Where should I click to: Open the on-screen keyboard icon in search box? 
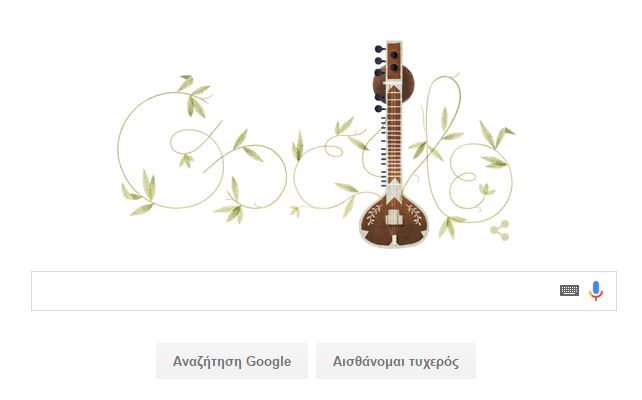[x=569, y=290]
